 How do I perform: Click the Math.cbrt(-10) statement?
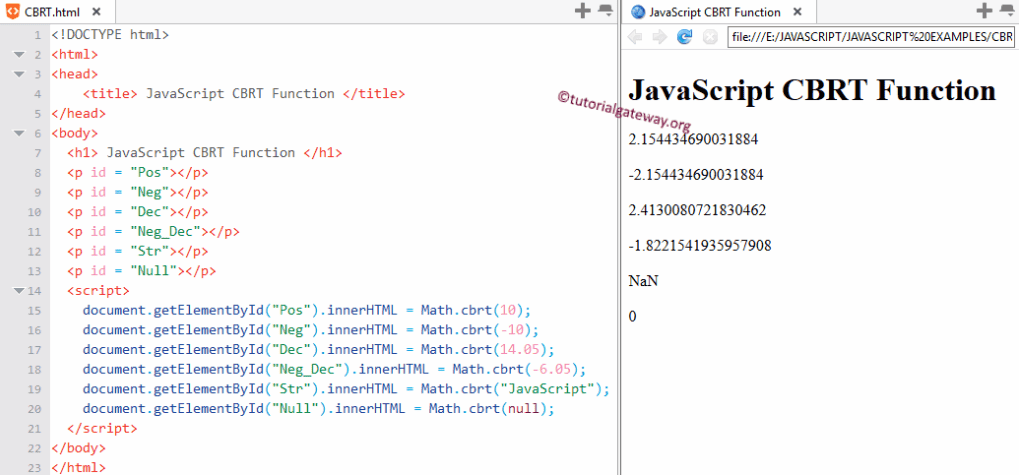point(311,329)
